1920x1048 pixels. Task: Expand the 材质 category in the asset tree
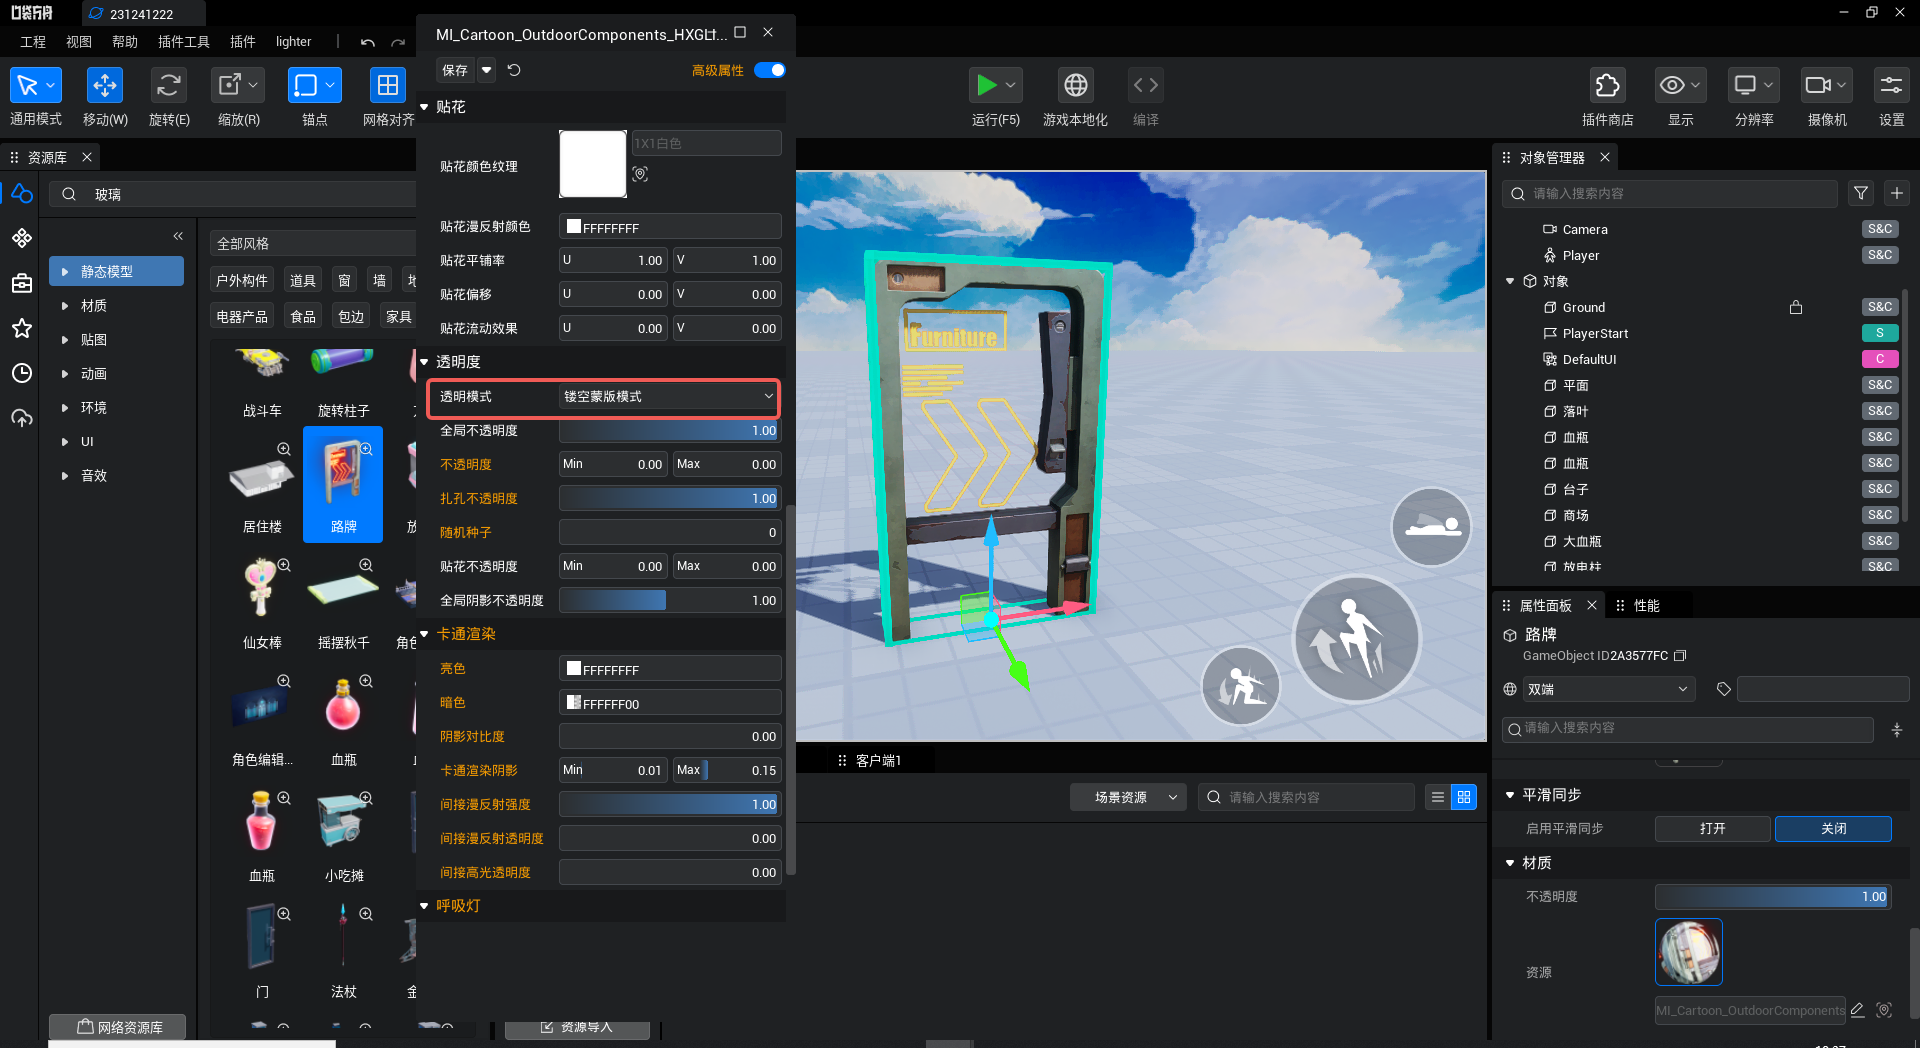click(65, 306)
